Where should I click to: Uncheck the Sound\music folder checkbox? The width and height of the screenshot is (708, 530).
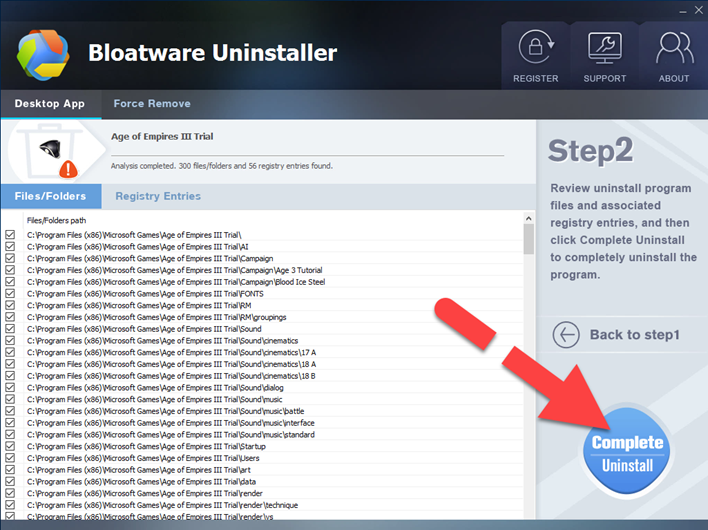pos(10,399)
